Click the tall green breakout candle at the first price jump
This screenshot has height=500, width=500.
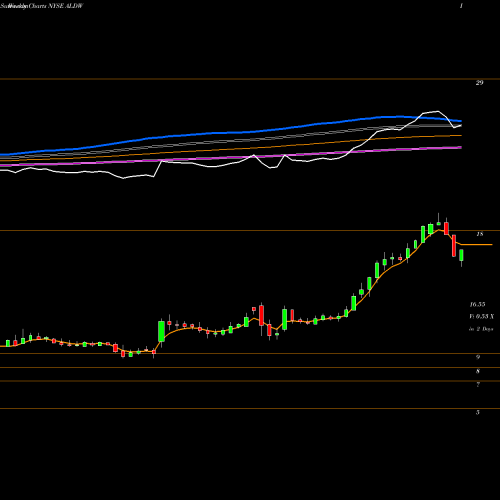coord(161,331)
